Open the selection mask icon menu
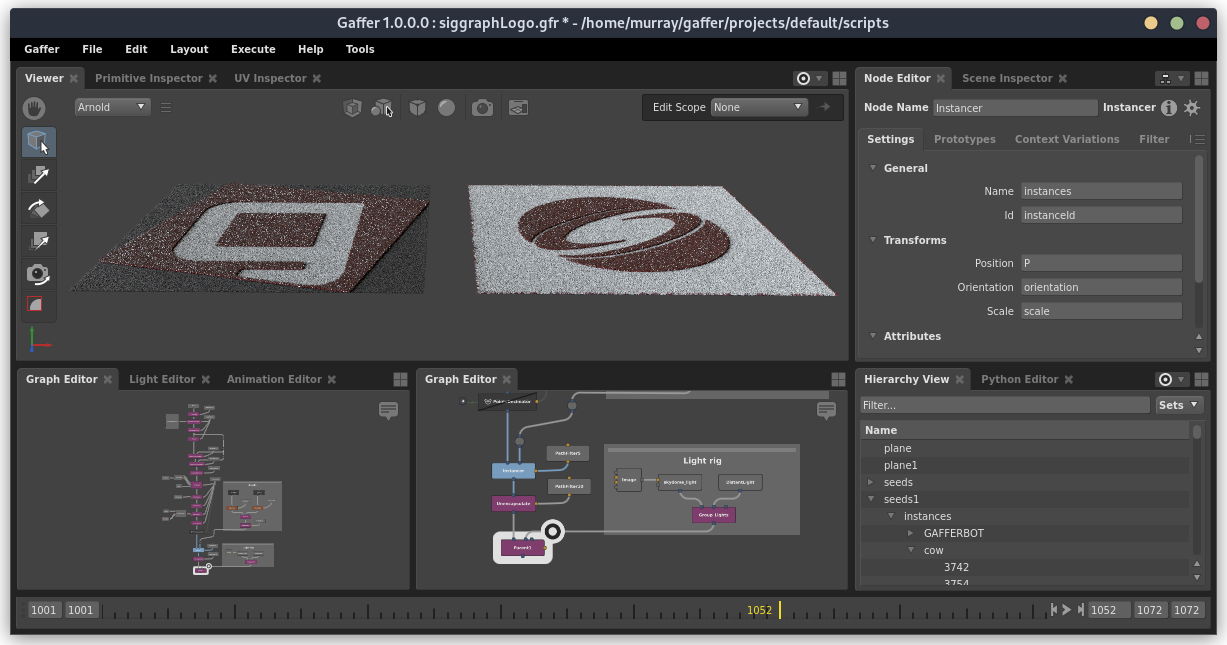This screenshot has height=645, width=1227. (x=382, y=107)
